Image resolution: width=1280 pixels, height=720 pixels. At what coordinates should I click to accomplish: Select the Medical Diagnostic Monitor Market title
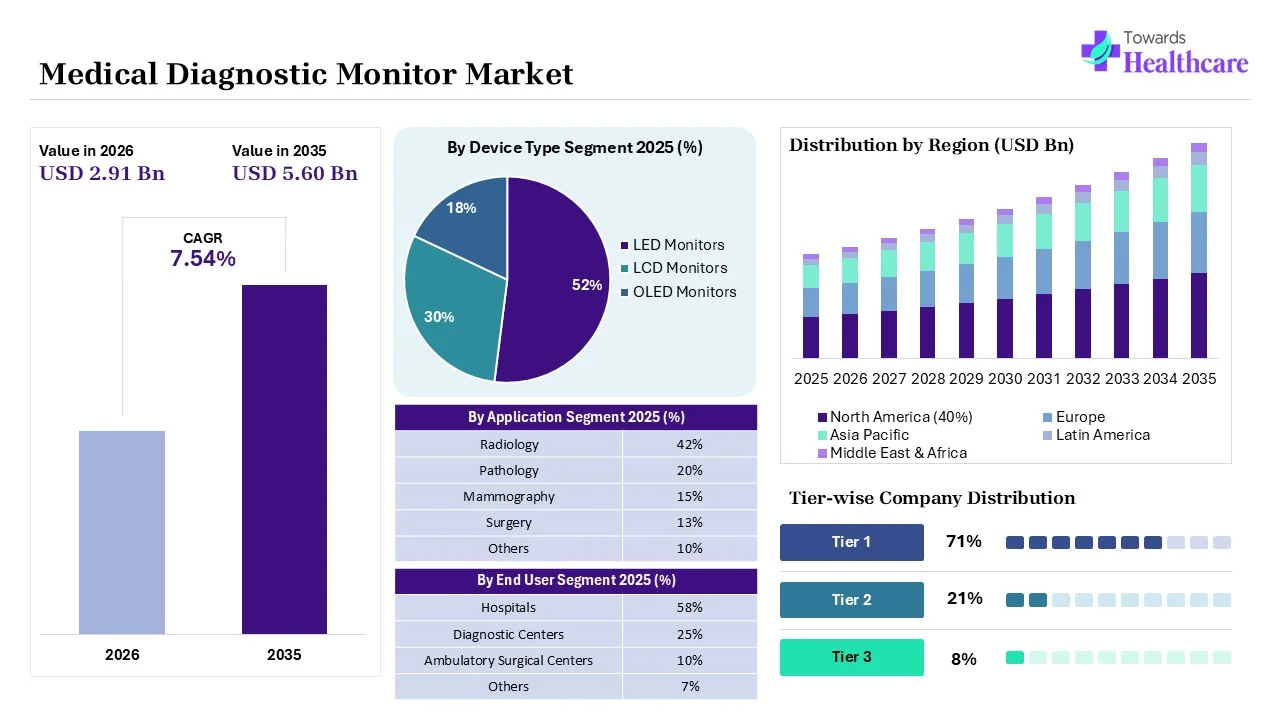click(x=306, y=74)
